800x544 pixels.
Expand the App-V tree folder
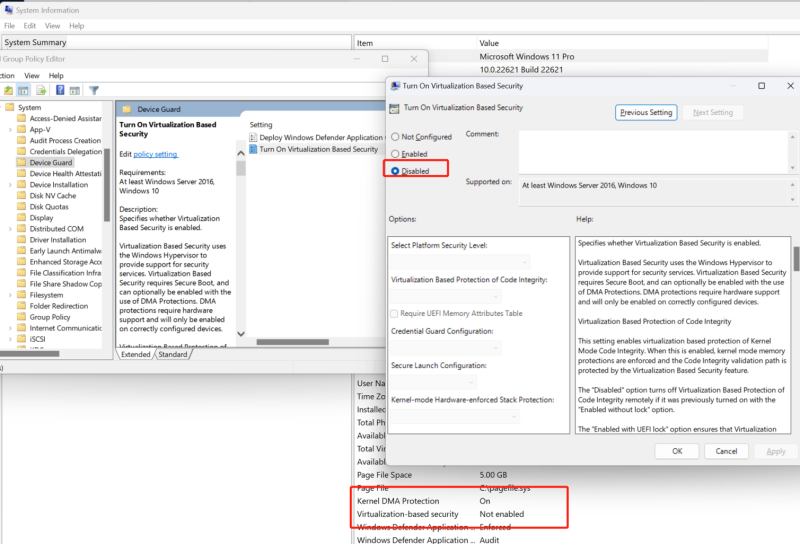click(10, 129)
